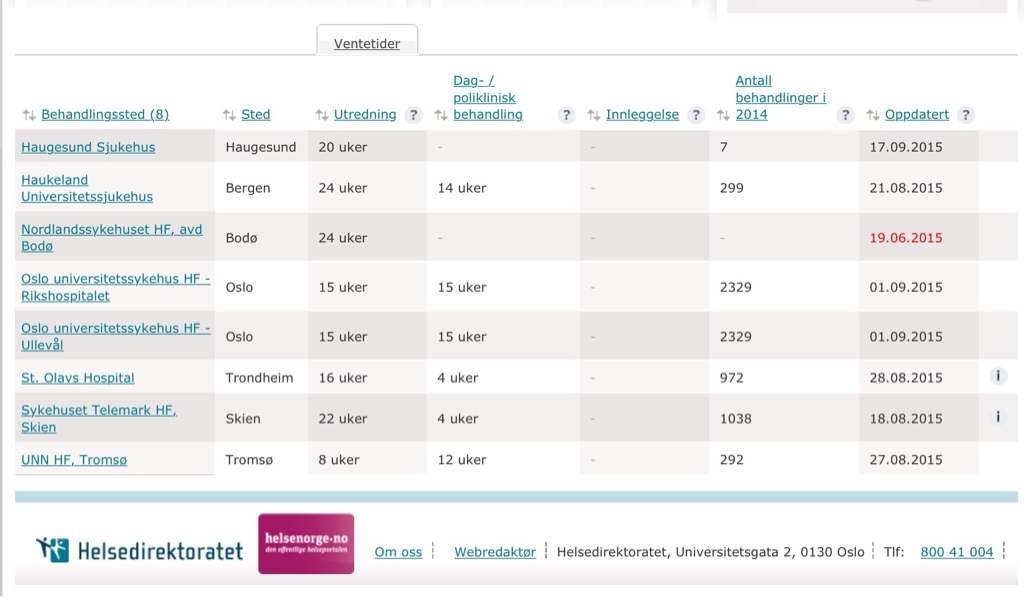The image size is (1024, 597).
Task: Click help icon next to Innleggelse
Action: 697,115
